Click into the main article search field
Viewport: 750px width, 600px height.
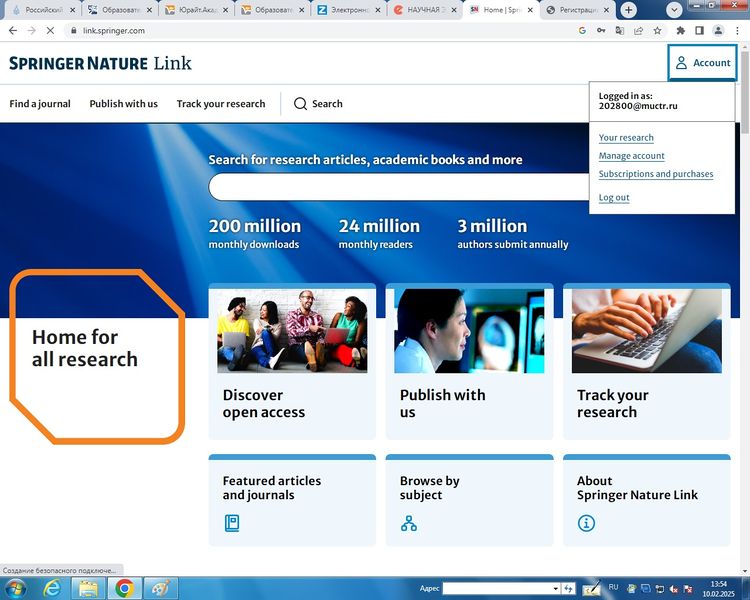click(x=399, y=187)
